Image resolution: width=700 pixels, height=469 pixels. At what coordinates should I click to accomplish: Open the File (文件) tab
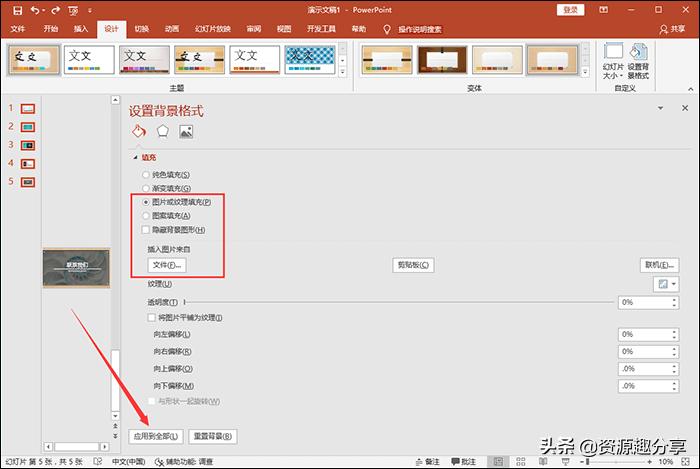point(17,29)
